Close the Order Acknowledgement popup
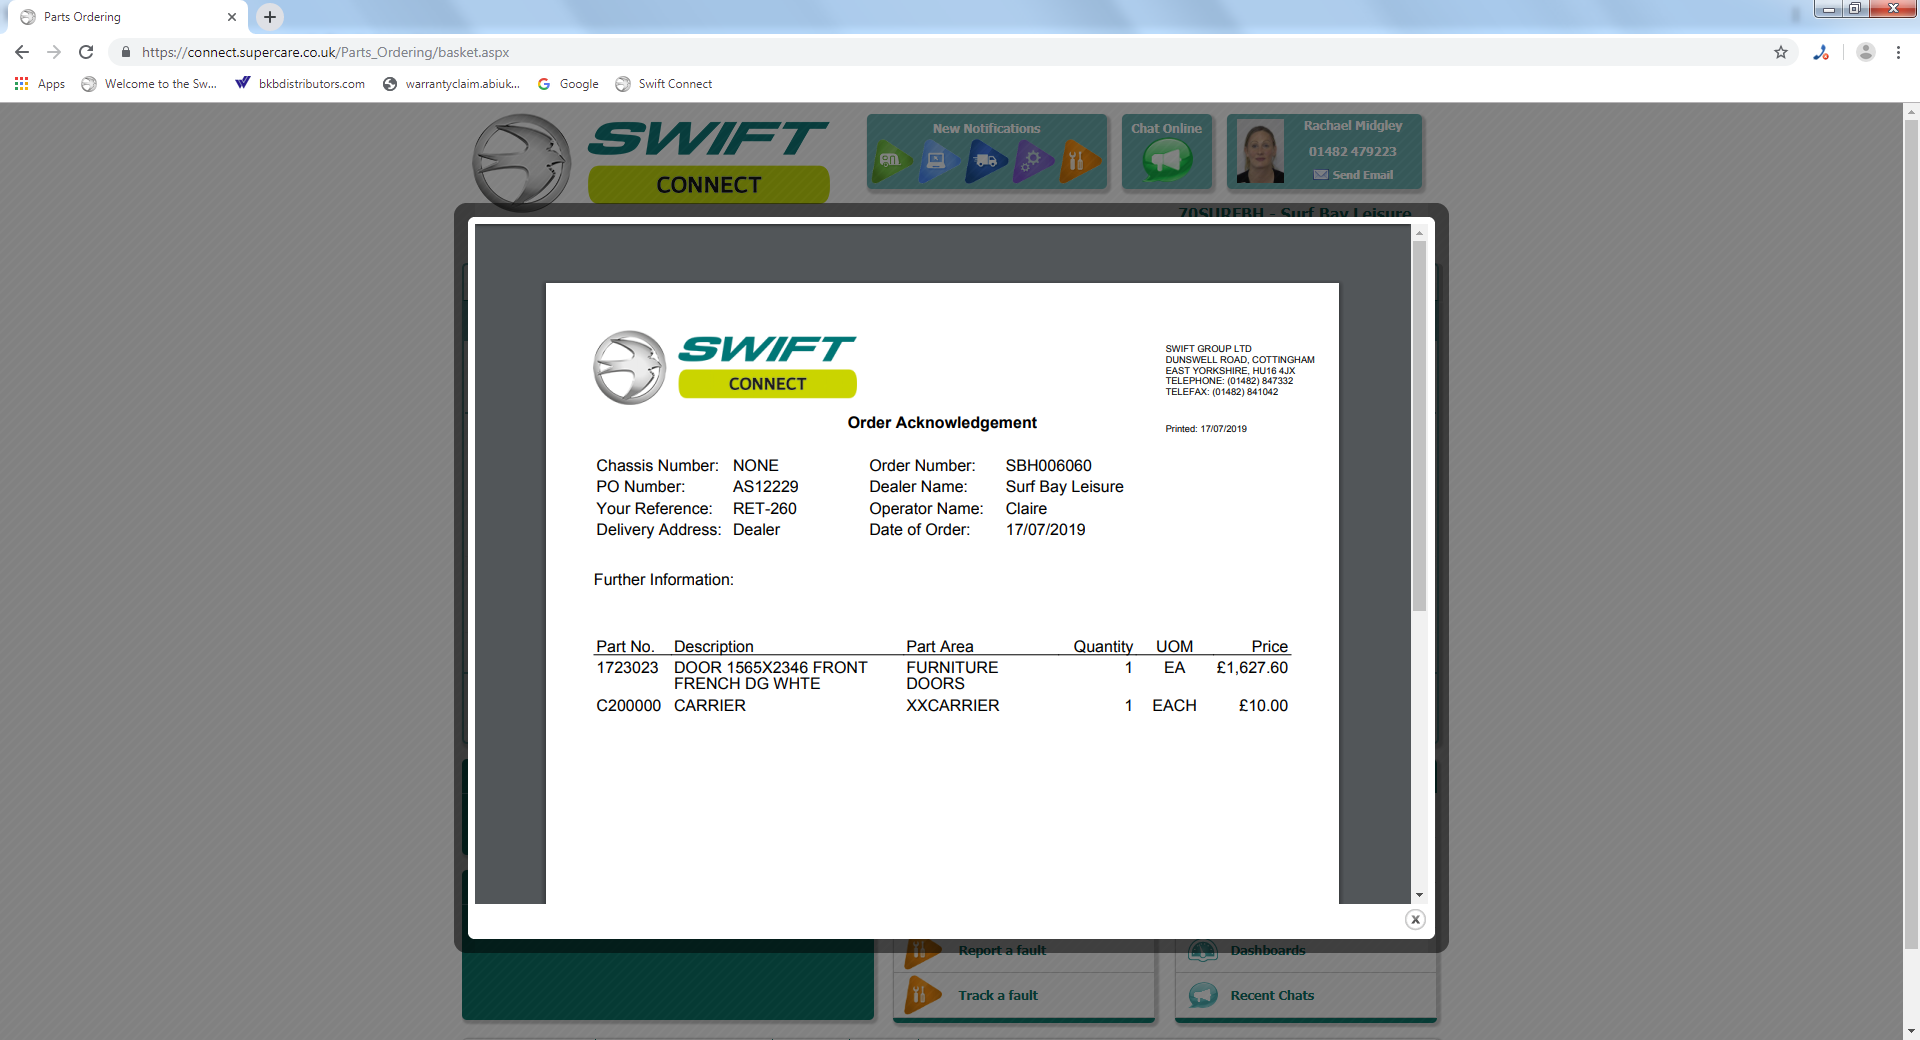The width and height of the screenshot is (1920, 1040). pyautogui.click(x=1415, y=919)
